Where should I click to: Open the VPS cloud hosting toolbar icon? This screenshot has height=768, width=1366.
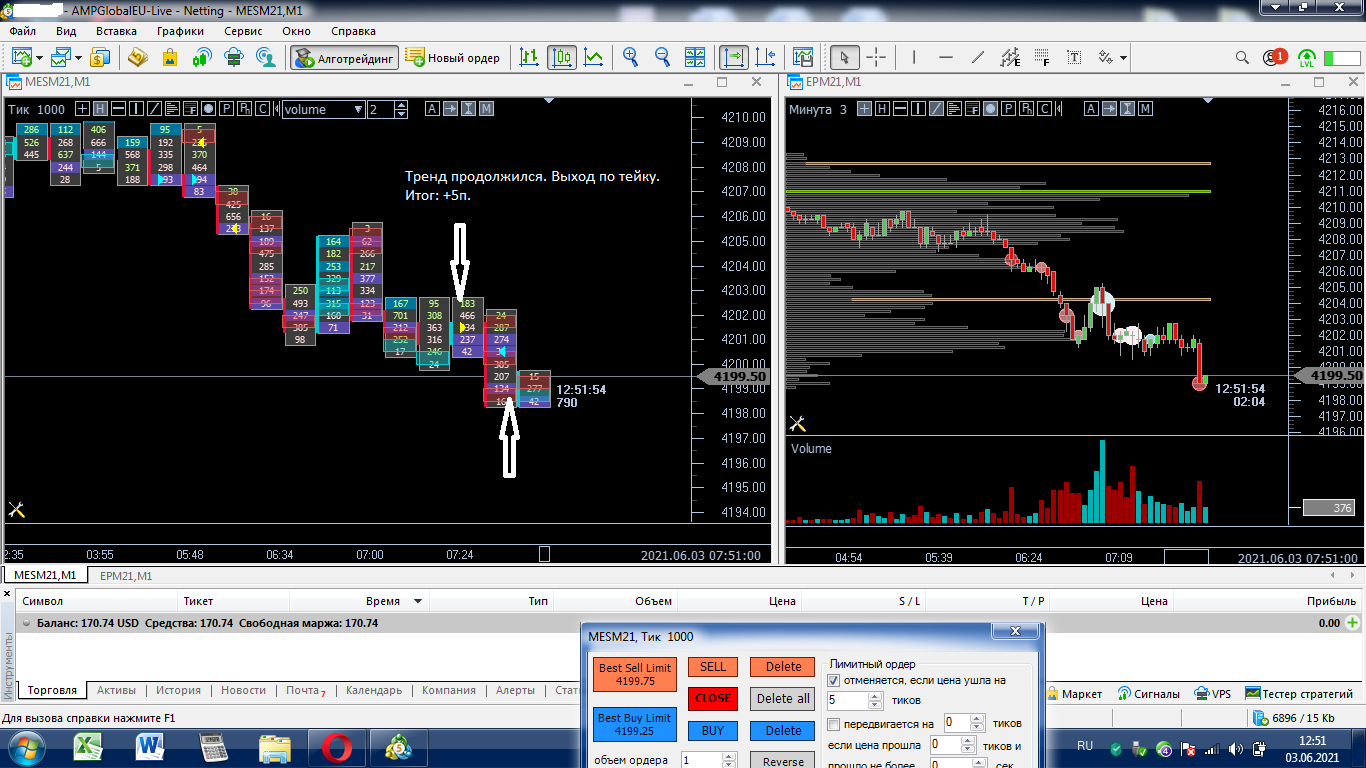(x=234, y=57)
